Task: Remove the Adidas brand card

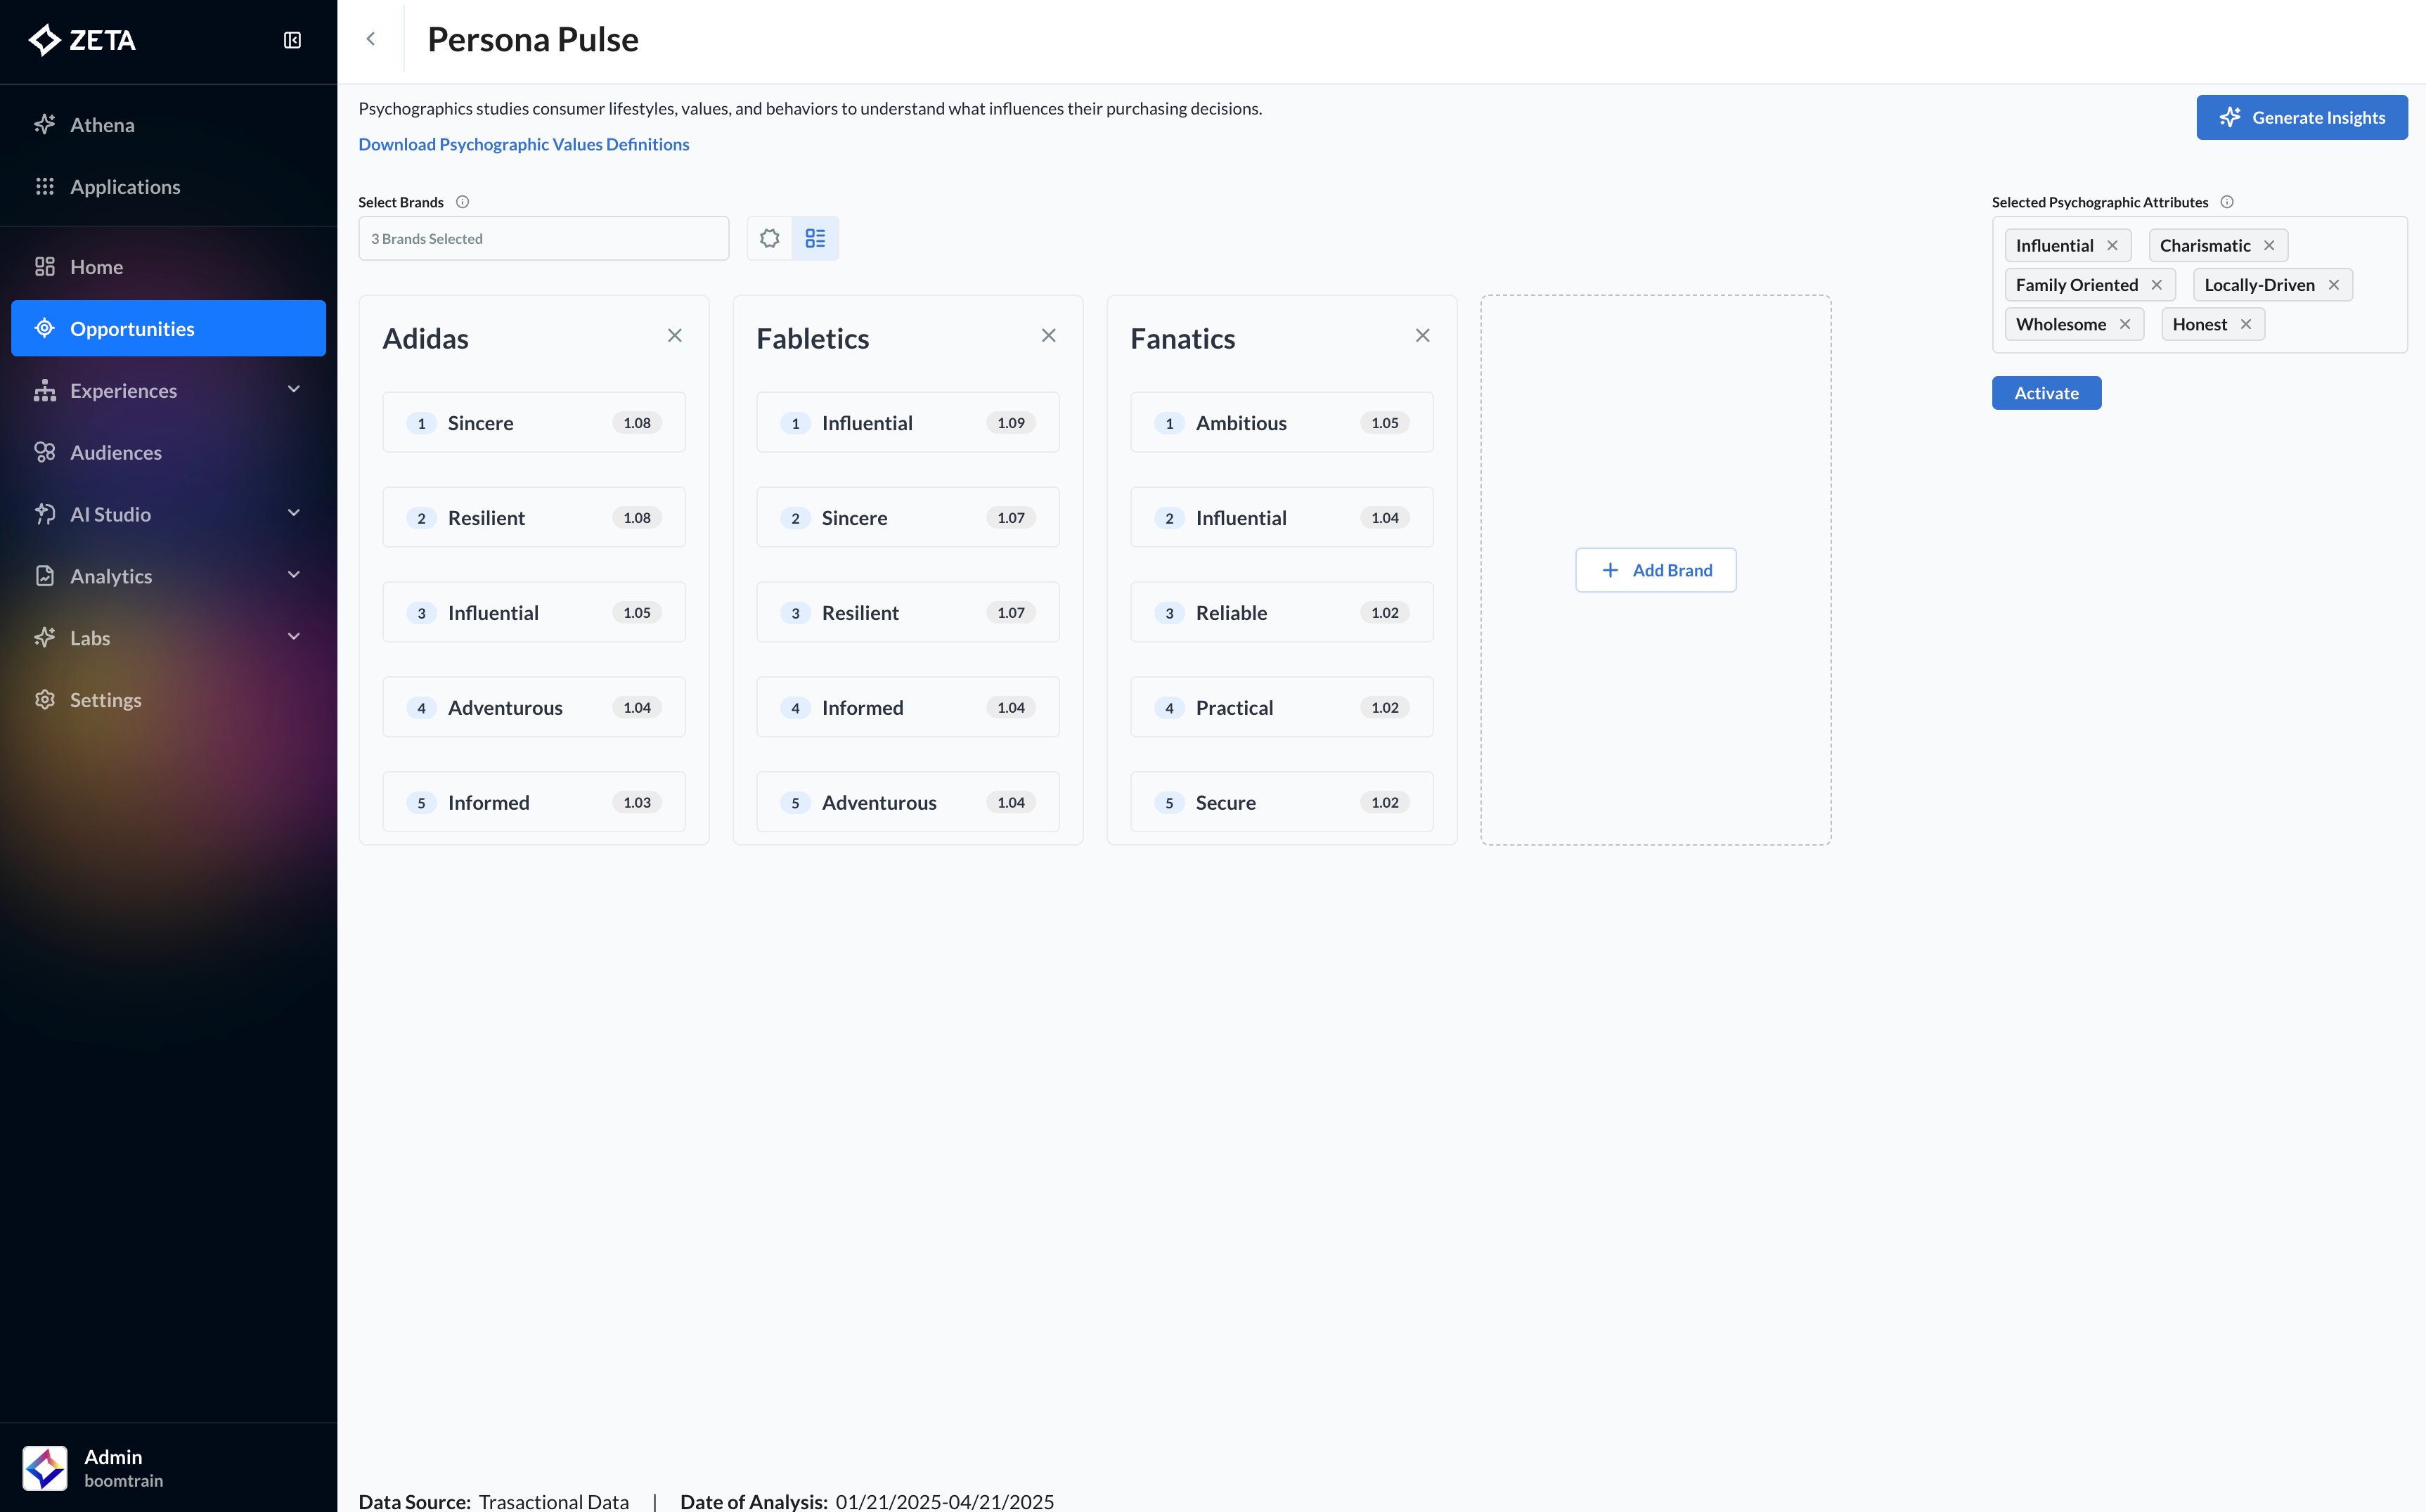Action: 675,336
